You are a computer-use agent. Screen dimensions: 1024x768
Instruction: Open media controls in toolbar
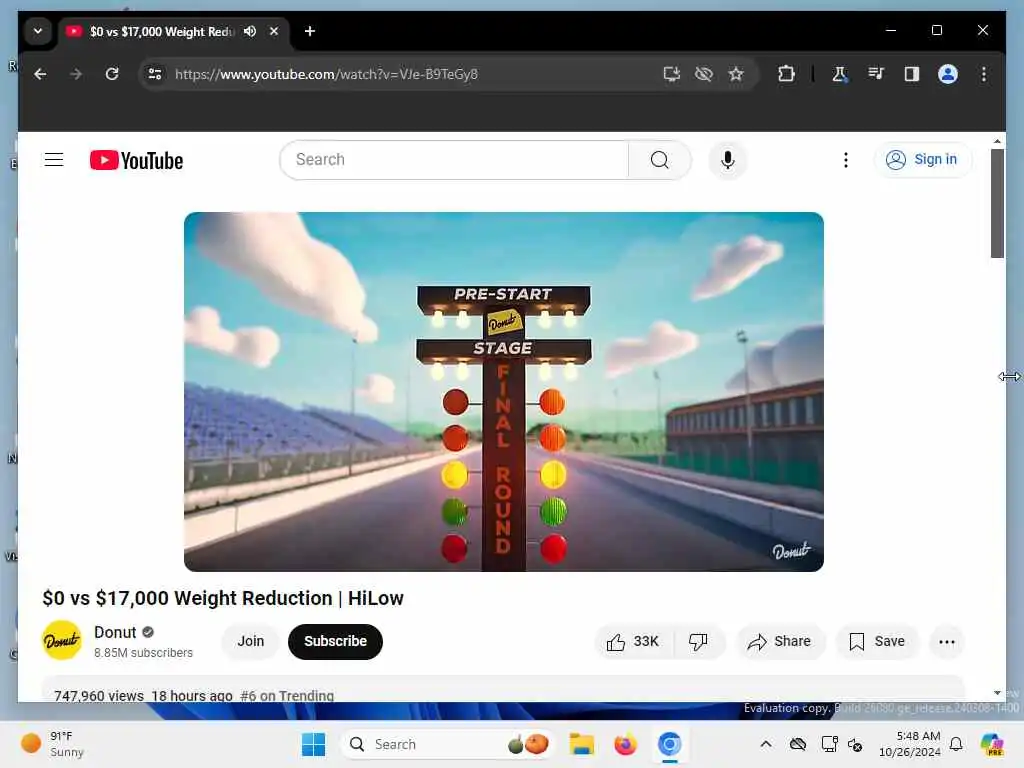(876, 74)
